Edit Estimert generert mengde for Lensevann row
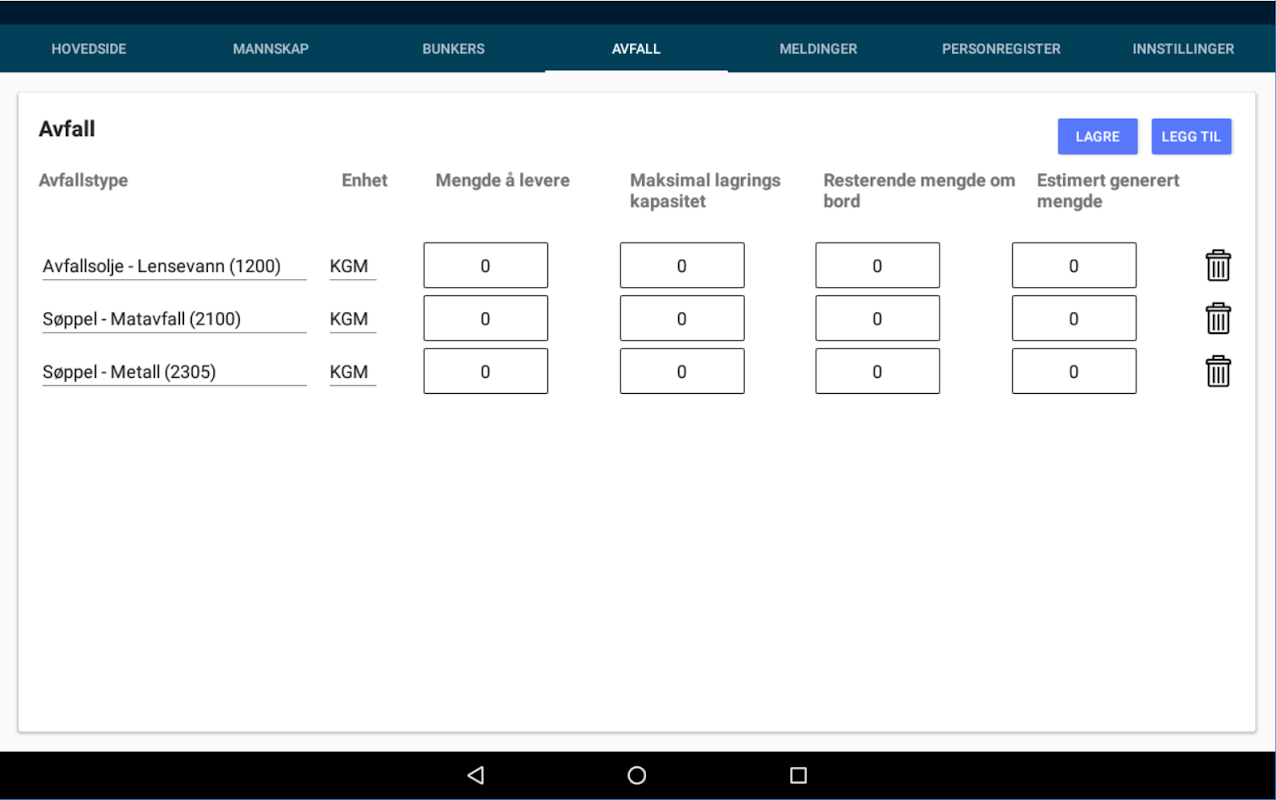 click(1074, 266)
